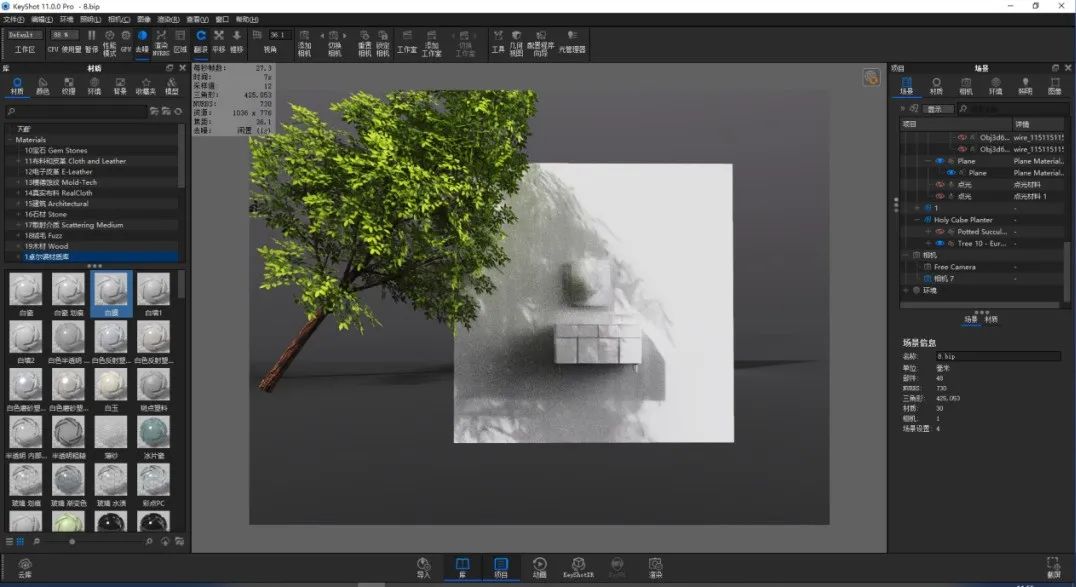
Task: Click the orange icon at the viewport's top-right corner
Action: coord(872,78)
